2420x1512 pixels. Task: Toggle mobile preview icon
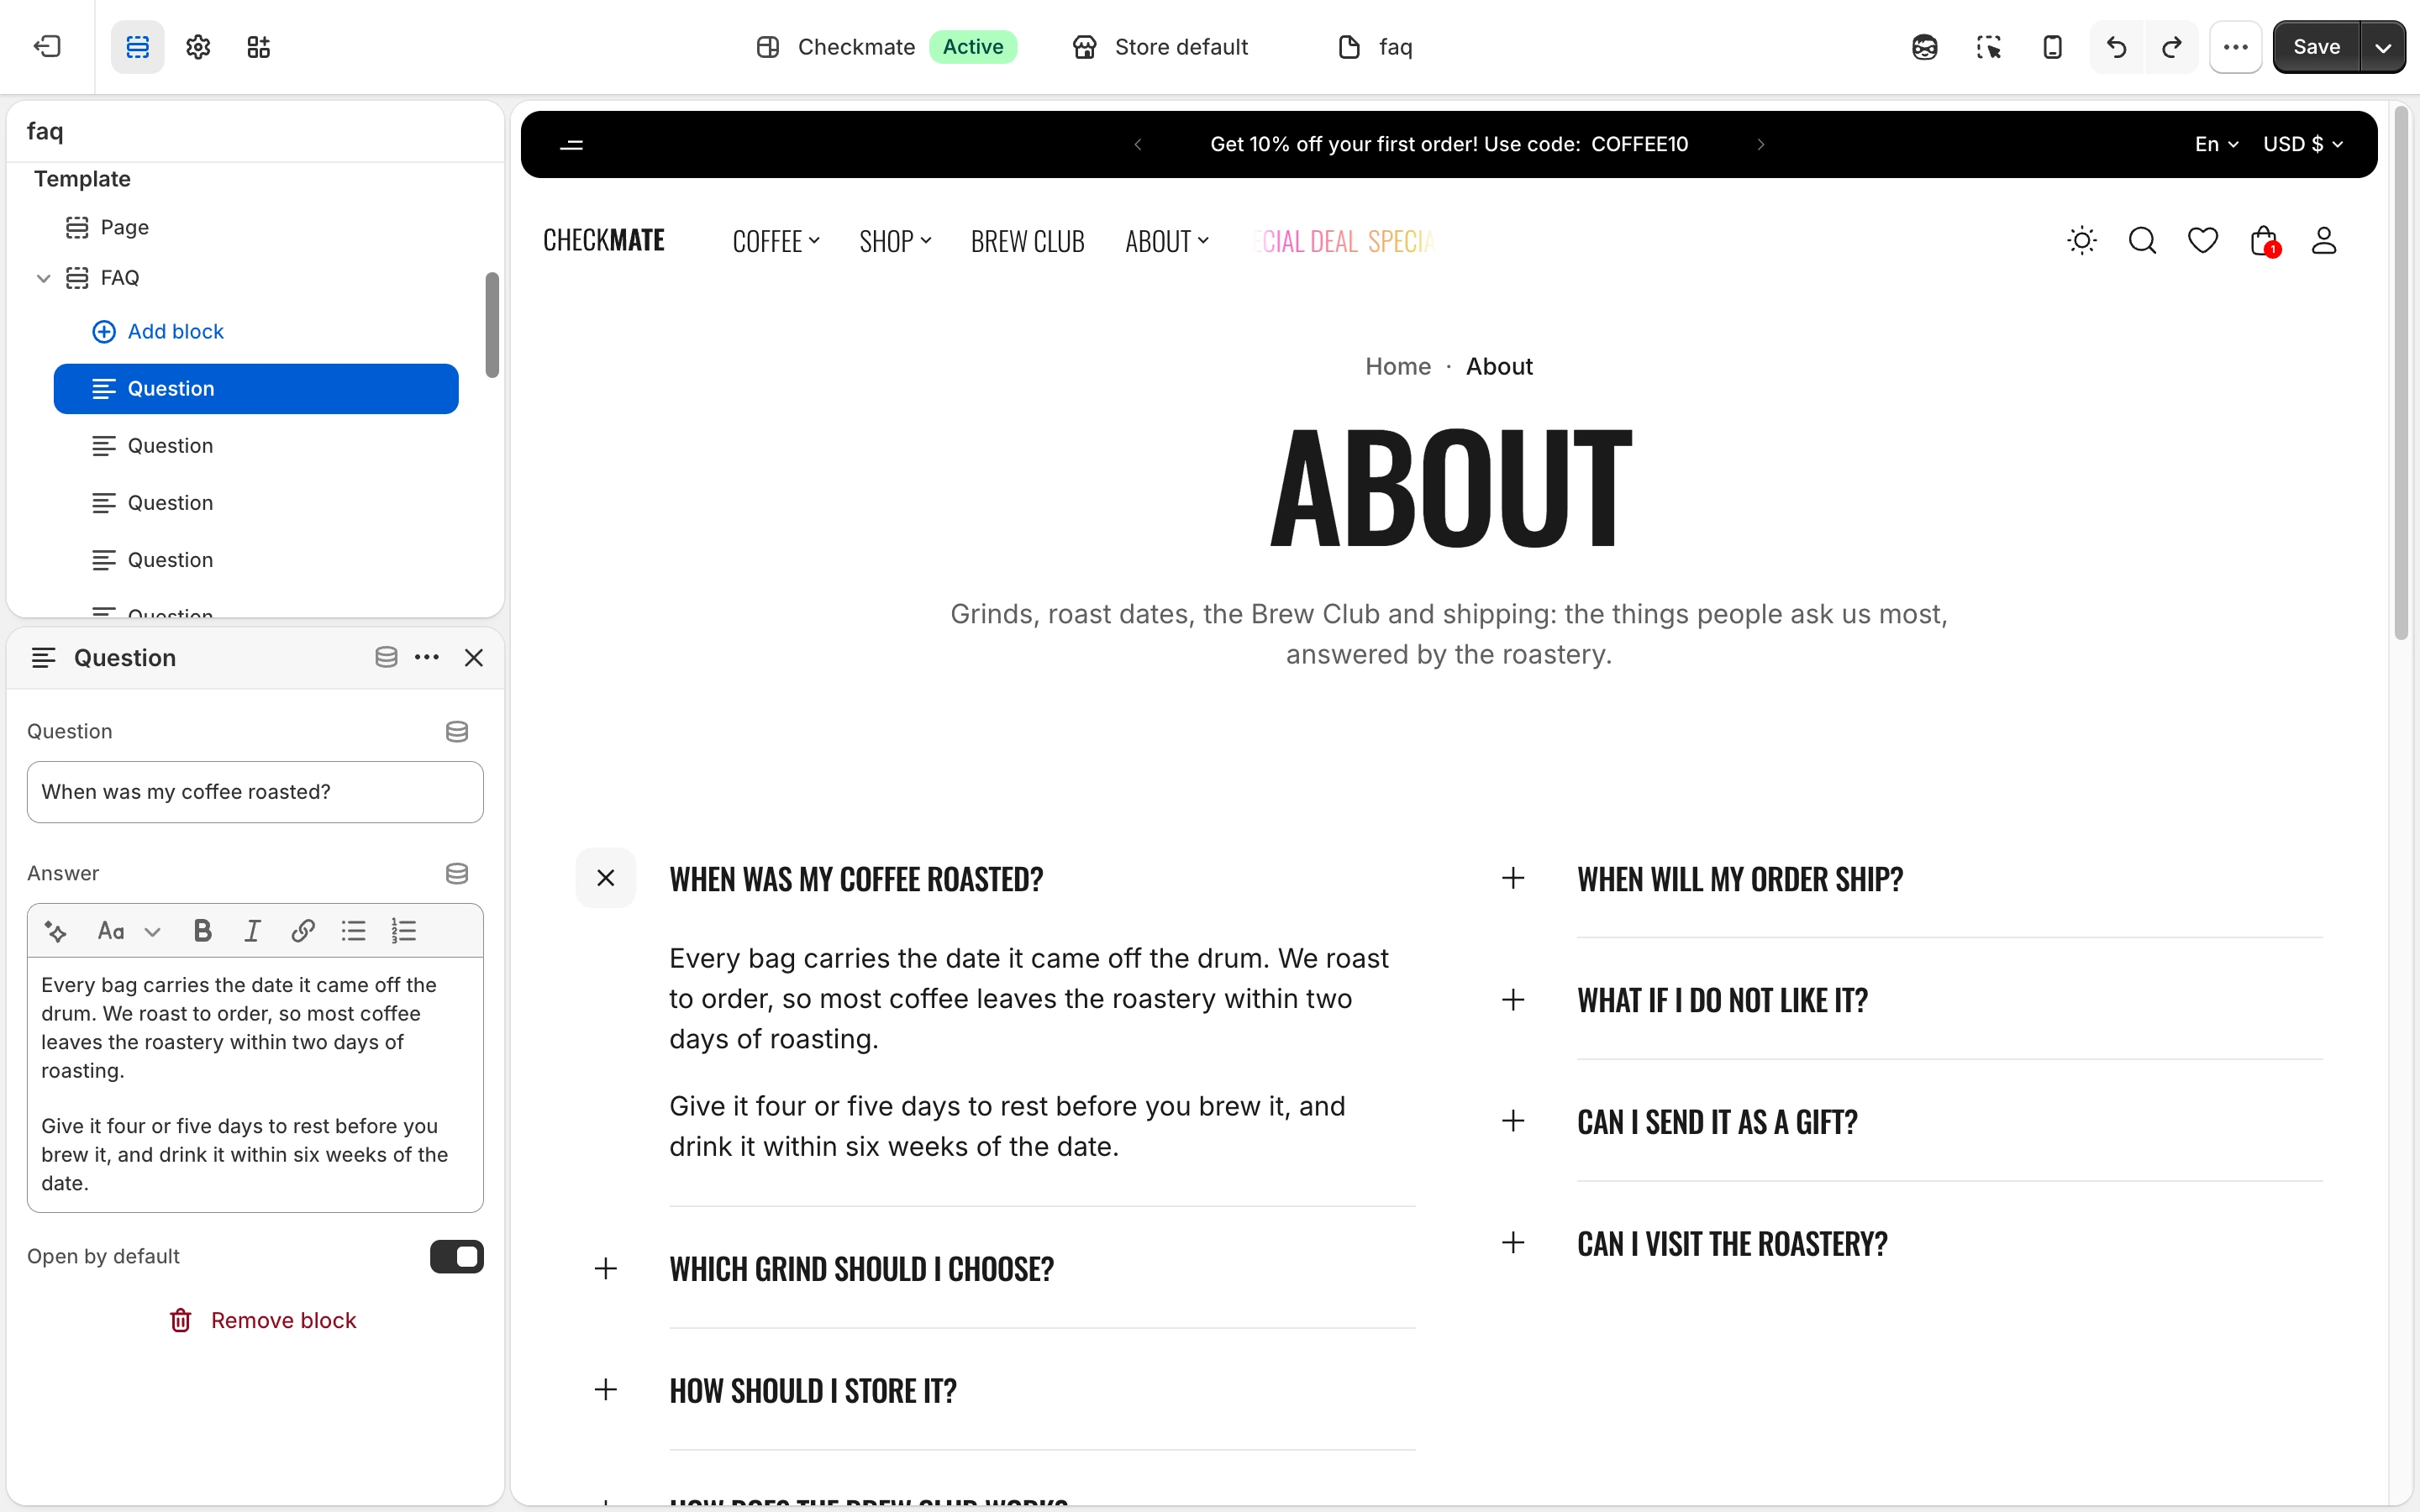click(x=2052, y=47)
